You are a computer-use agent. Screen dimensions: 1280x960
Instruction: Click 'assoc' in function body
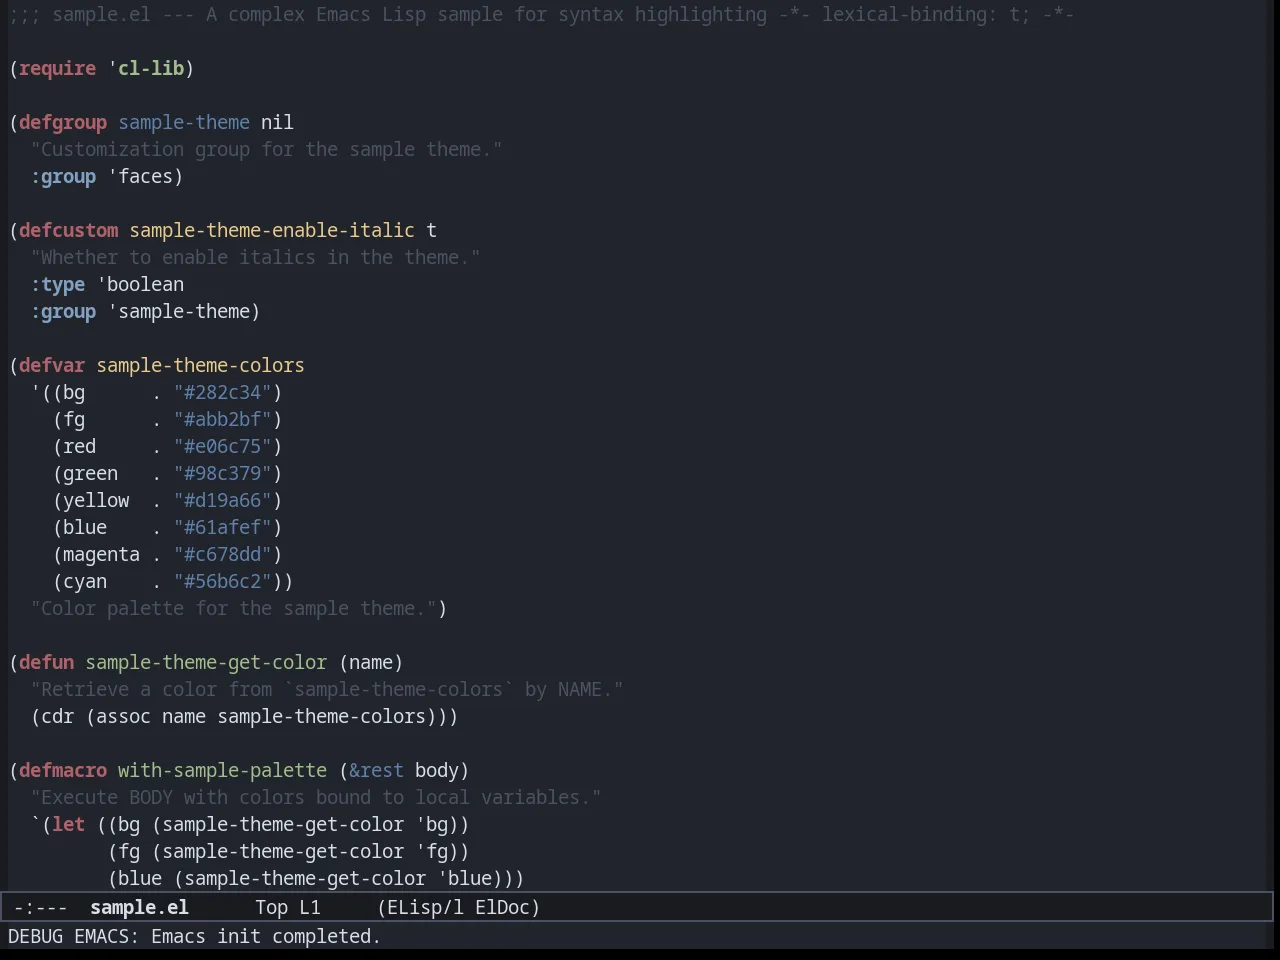click(123, 716)
